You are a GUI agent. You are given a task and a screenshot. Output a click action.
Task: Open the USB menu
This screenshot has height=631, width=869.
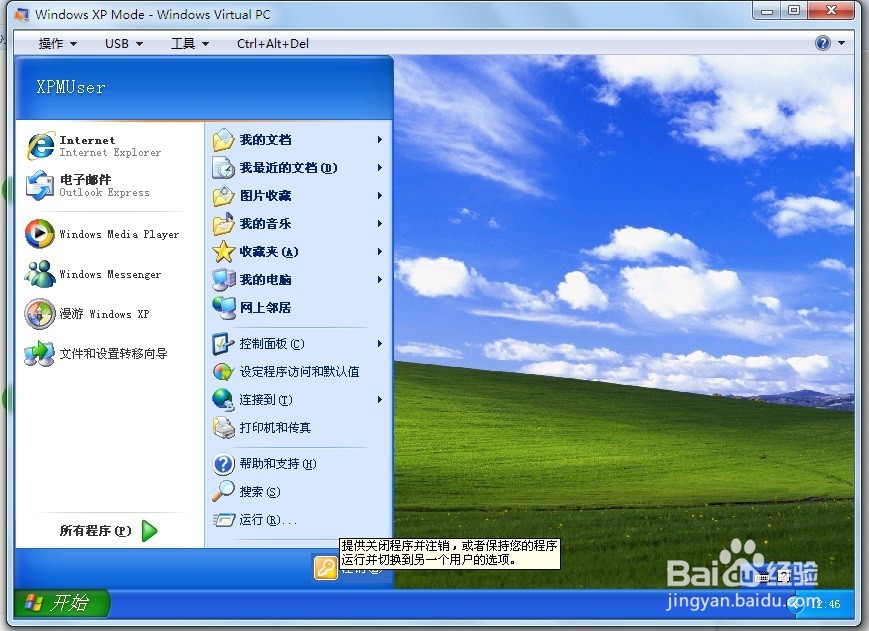124,43
